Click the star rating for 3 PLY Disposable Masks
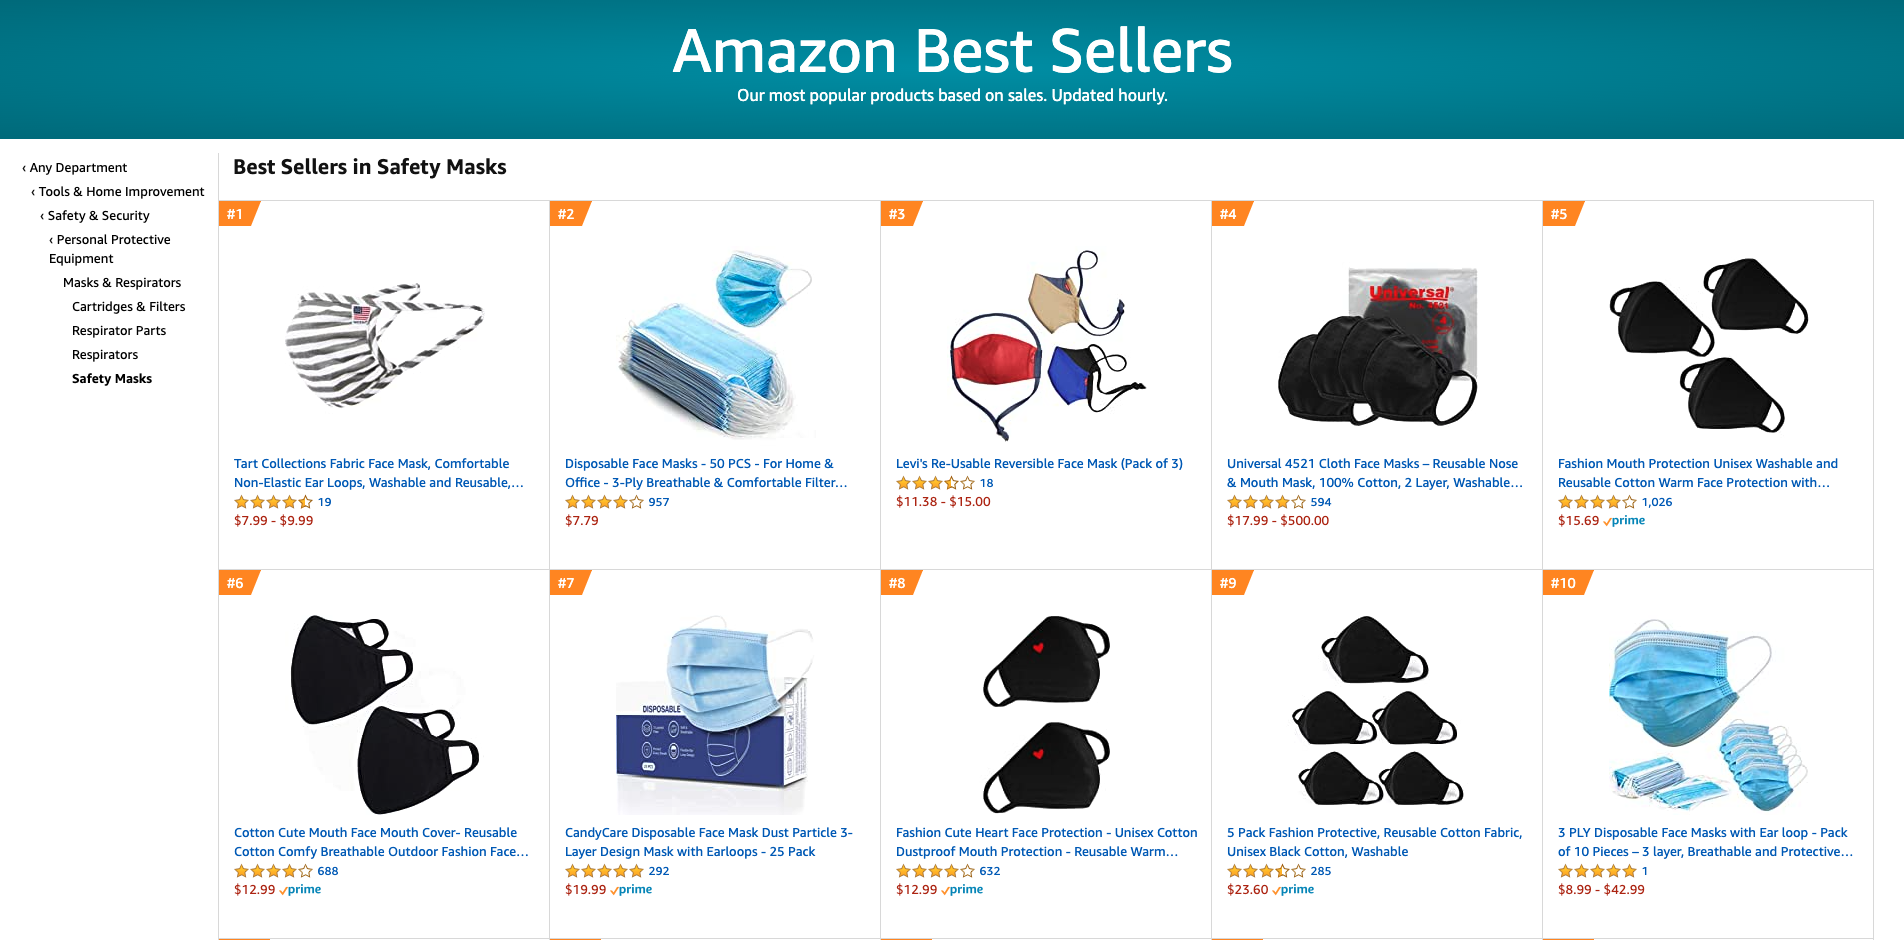 click(1597, 871)
